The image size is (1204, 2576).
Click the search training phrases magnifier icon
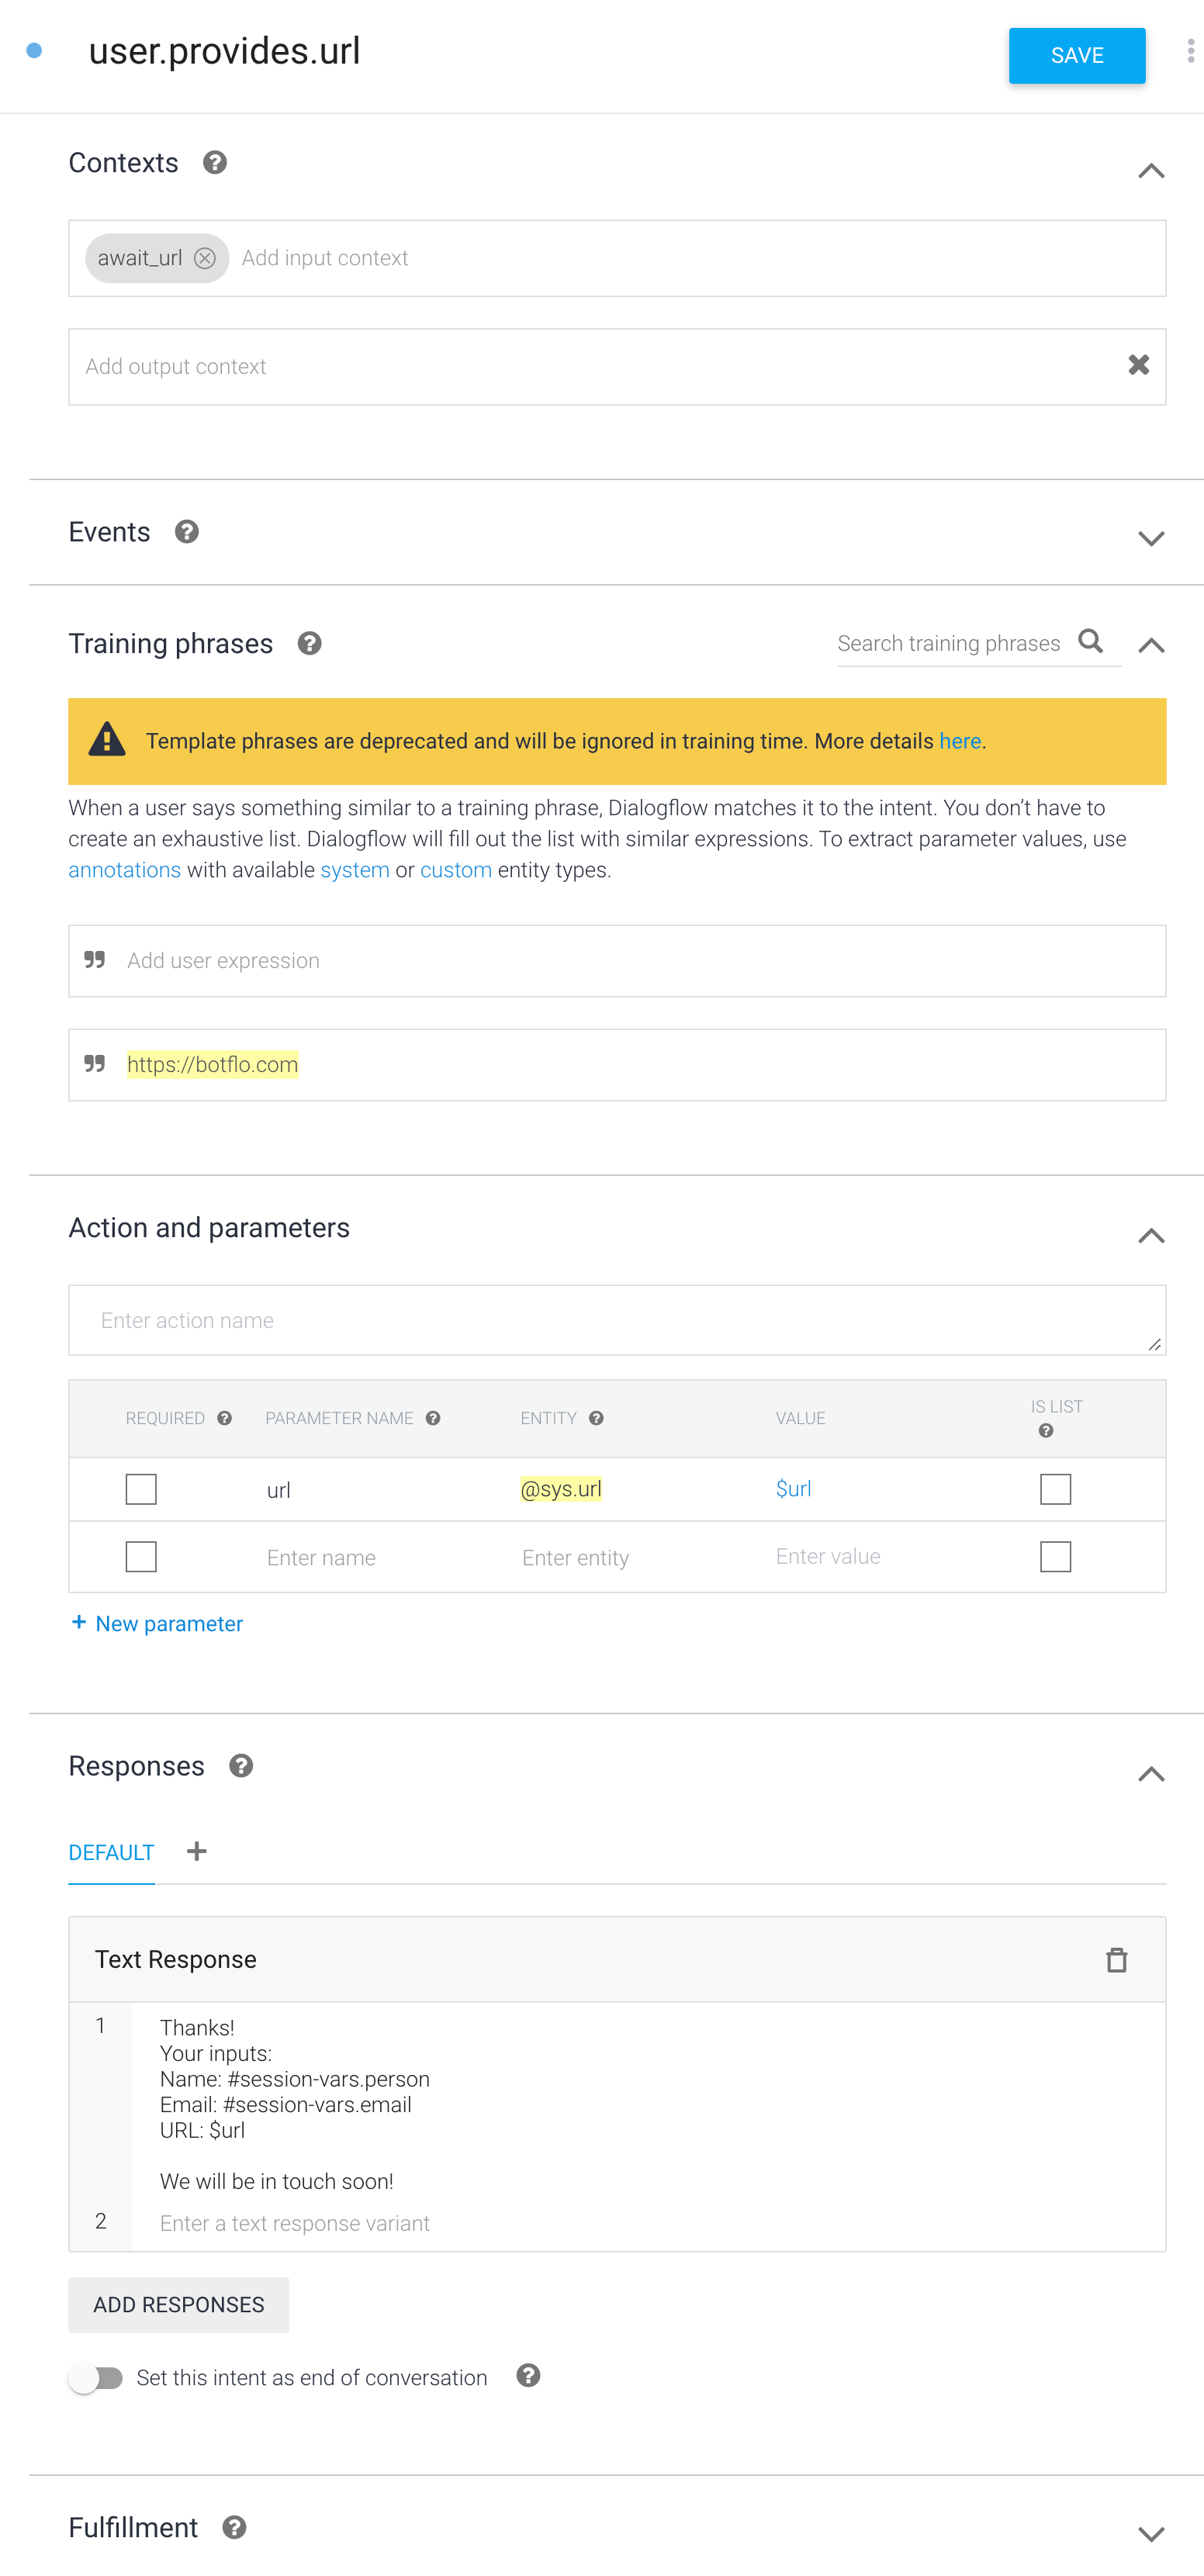(1090, 641)
